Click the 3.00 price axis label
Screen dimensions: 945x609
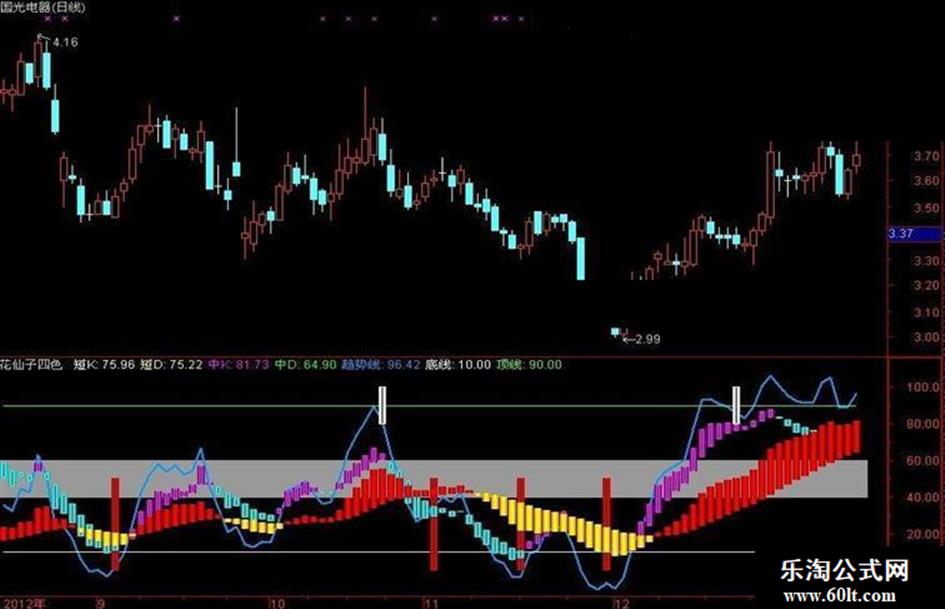(x=926, y=337)
